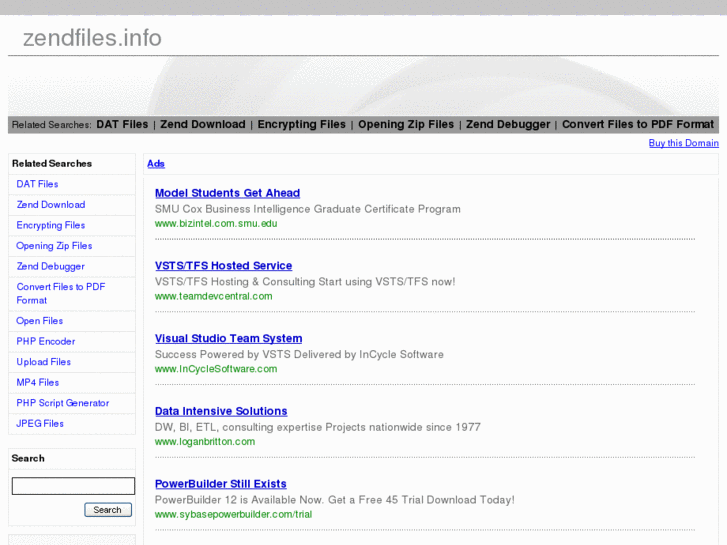Viewport: 727px width, 545px height.
Task: Select 'PHP Script Generator' sidebar link
Action: (x=63, y=403)
